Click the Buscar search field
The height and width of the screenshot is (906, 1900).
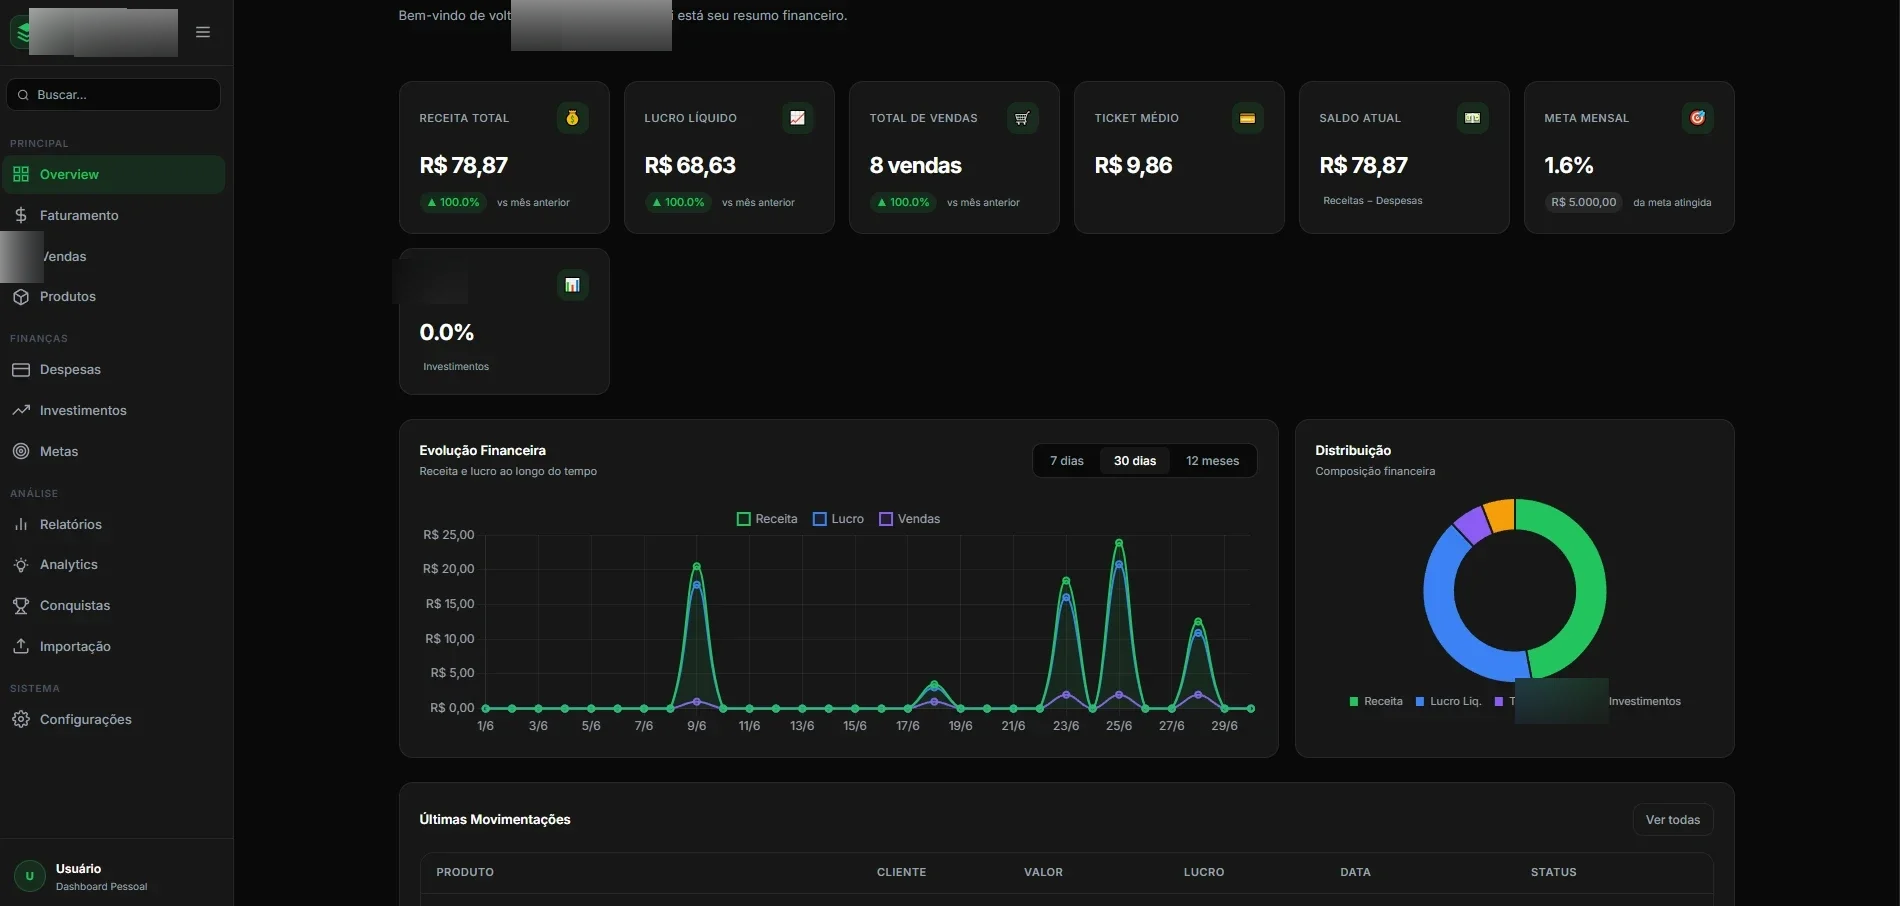click(x=113, y=95)
